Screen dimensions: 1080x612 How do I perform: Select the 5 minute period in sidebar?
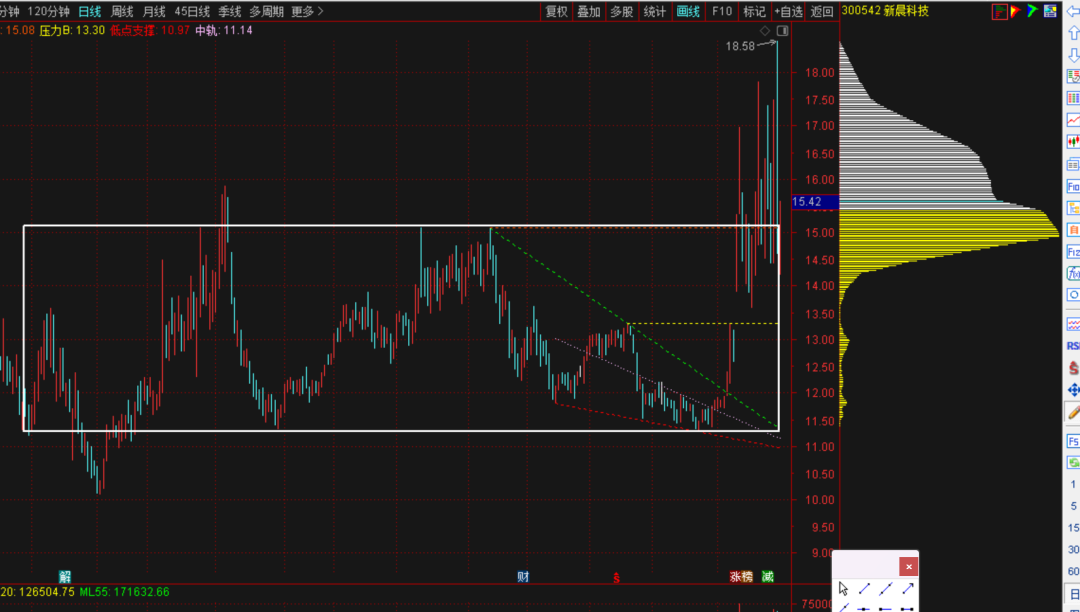pos(1073,507)
